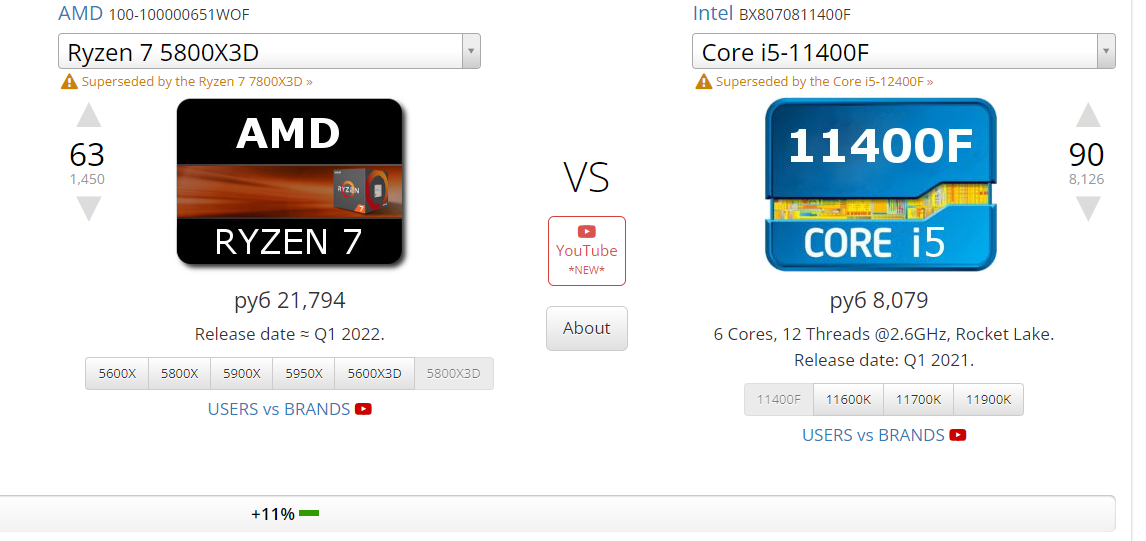
Task: Click the dropdown arrow on the AMD selector
Action: [471, 52]
